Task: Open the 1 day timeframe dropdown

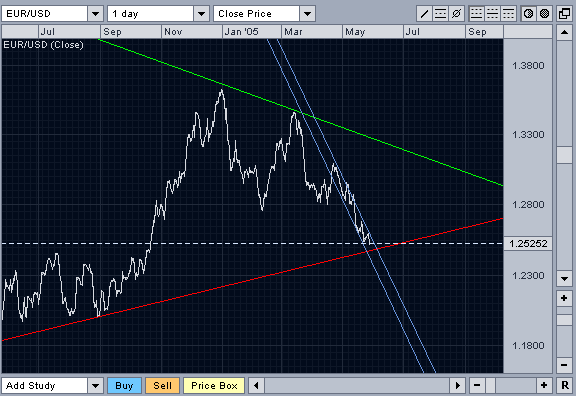Action: (x=201, y=14)
